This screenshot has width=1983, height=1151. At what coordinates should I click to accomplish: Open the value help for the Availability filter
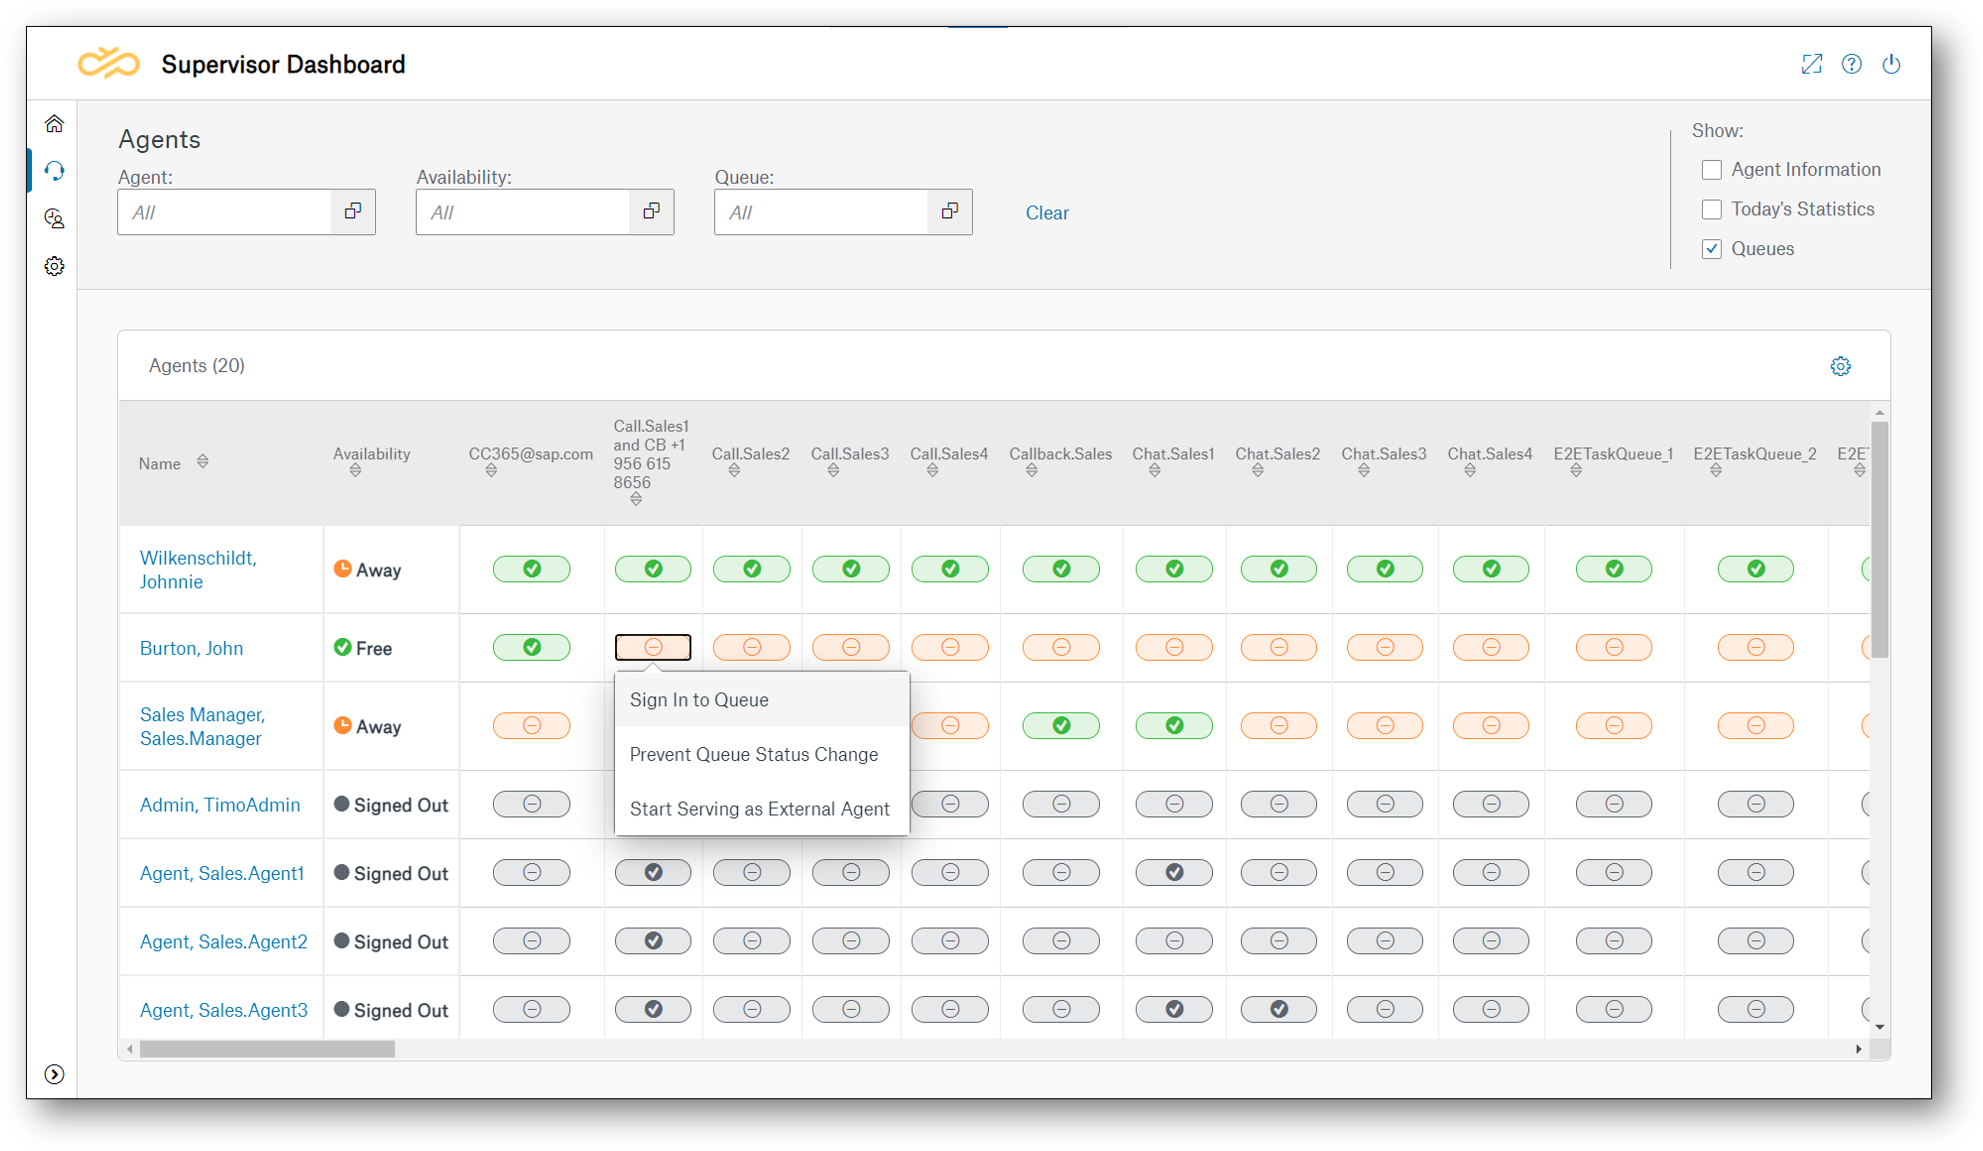(651, 211)
